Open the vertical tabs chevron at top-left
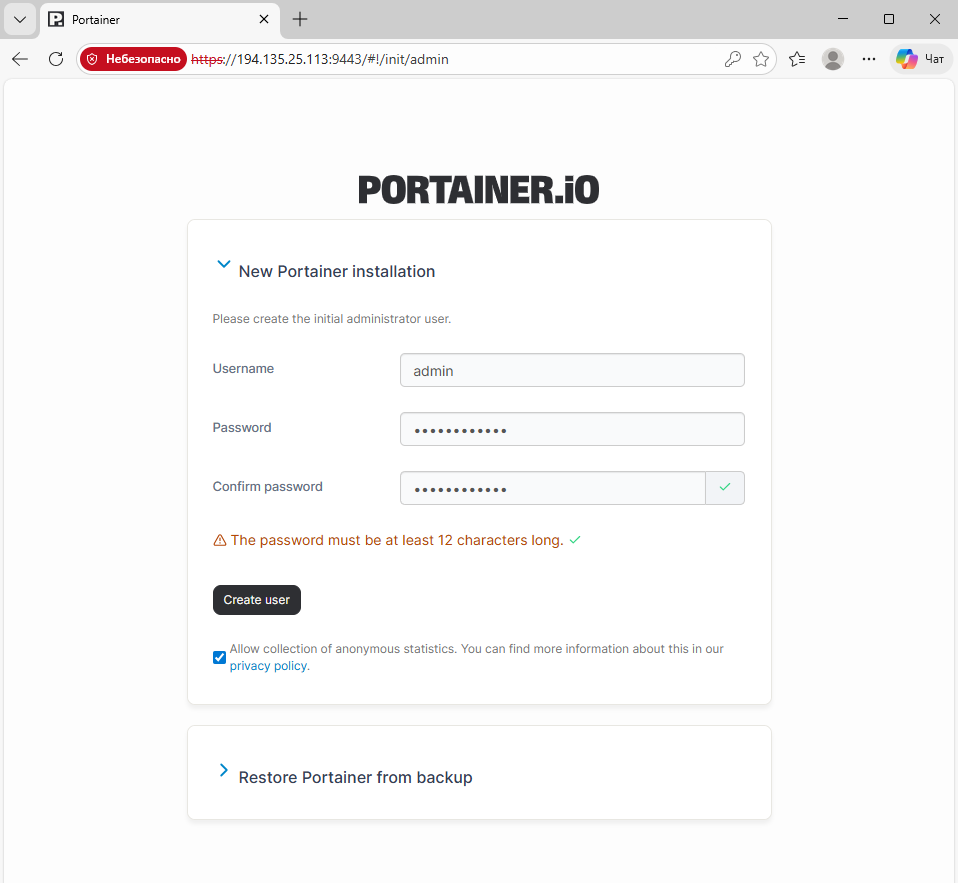 tap(20, 19)
